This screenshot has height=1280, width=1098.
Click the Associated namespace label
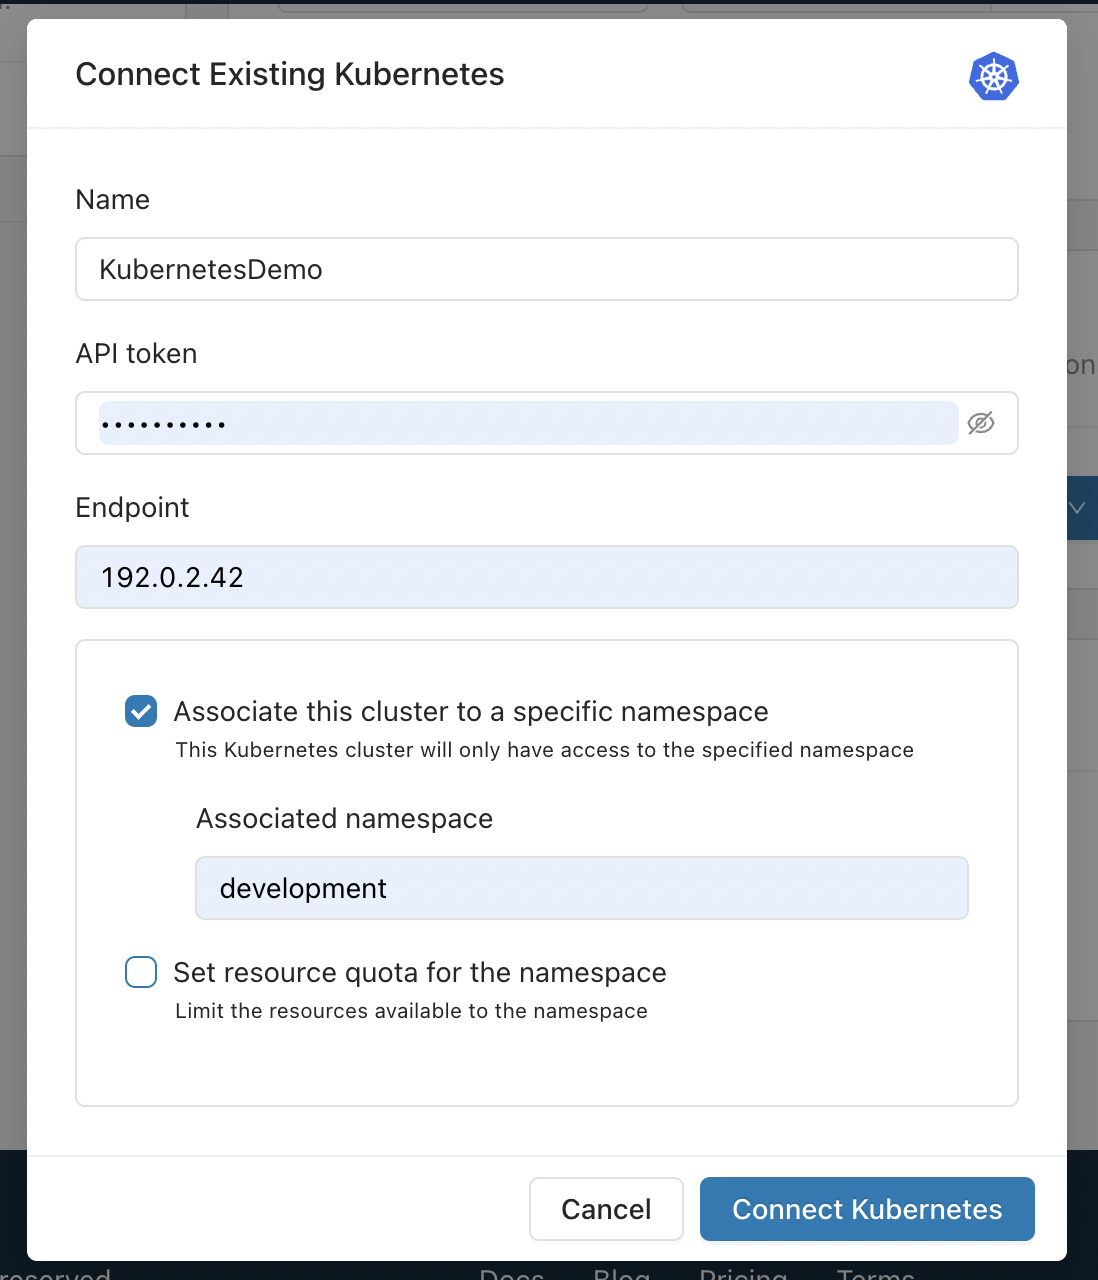tap(345, 819)
